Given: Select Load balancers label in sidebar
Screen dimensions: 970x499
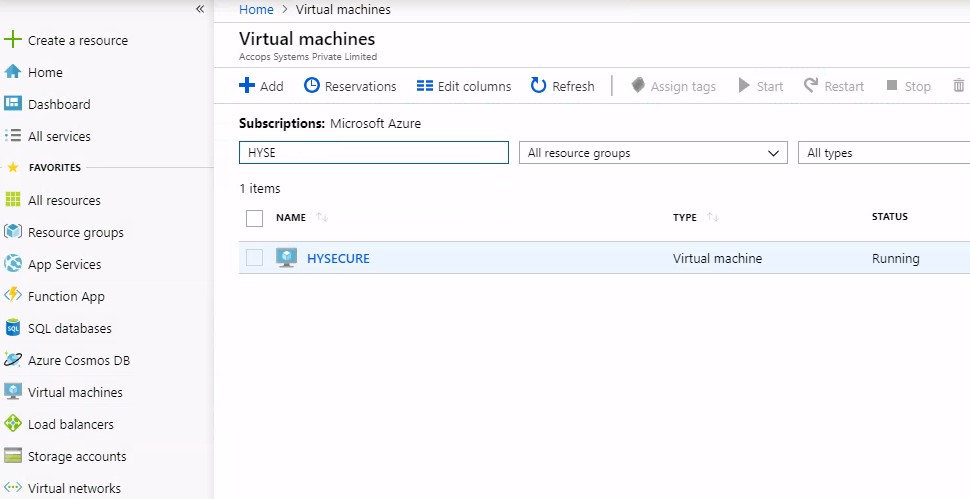Looking at the screenshot, I should click(x=71, y=424).
